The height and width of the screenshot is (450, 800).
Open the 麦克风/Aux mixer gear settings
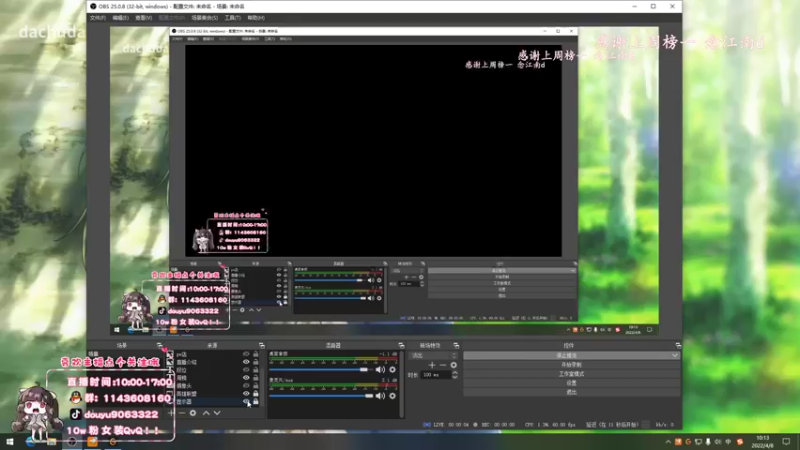pyautogui.click(x=392, y=395)
